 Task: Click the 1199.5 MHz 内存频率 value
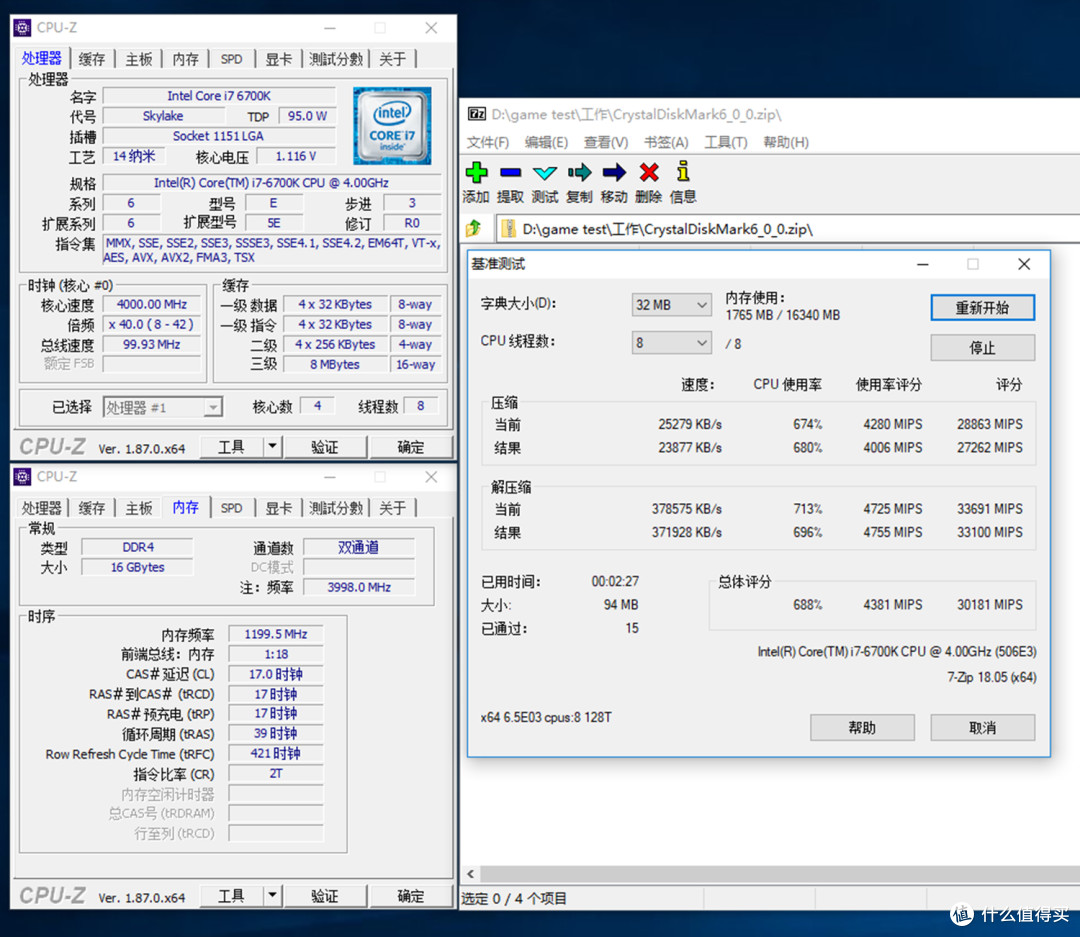pos(276,634)
